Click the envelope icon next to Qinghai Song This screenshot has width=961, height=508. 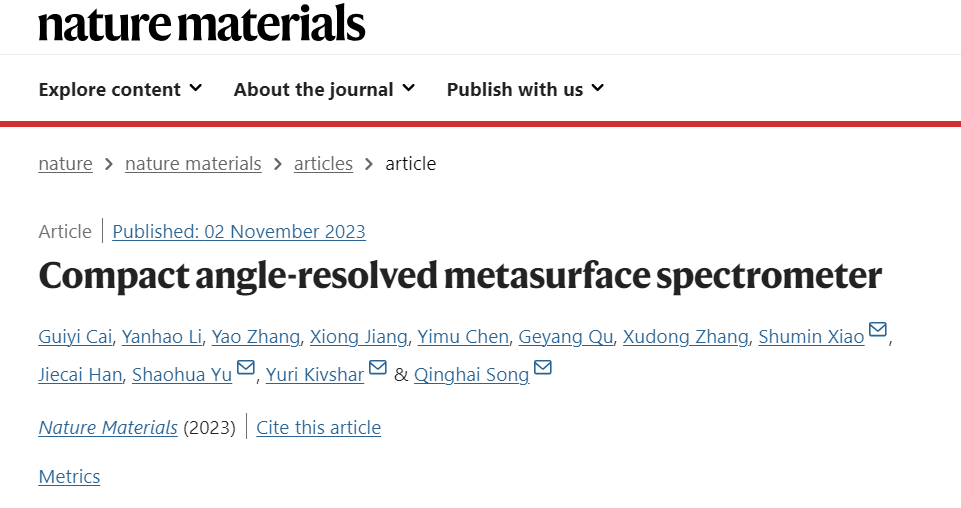tap(543, 368)
